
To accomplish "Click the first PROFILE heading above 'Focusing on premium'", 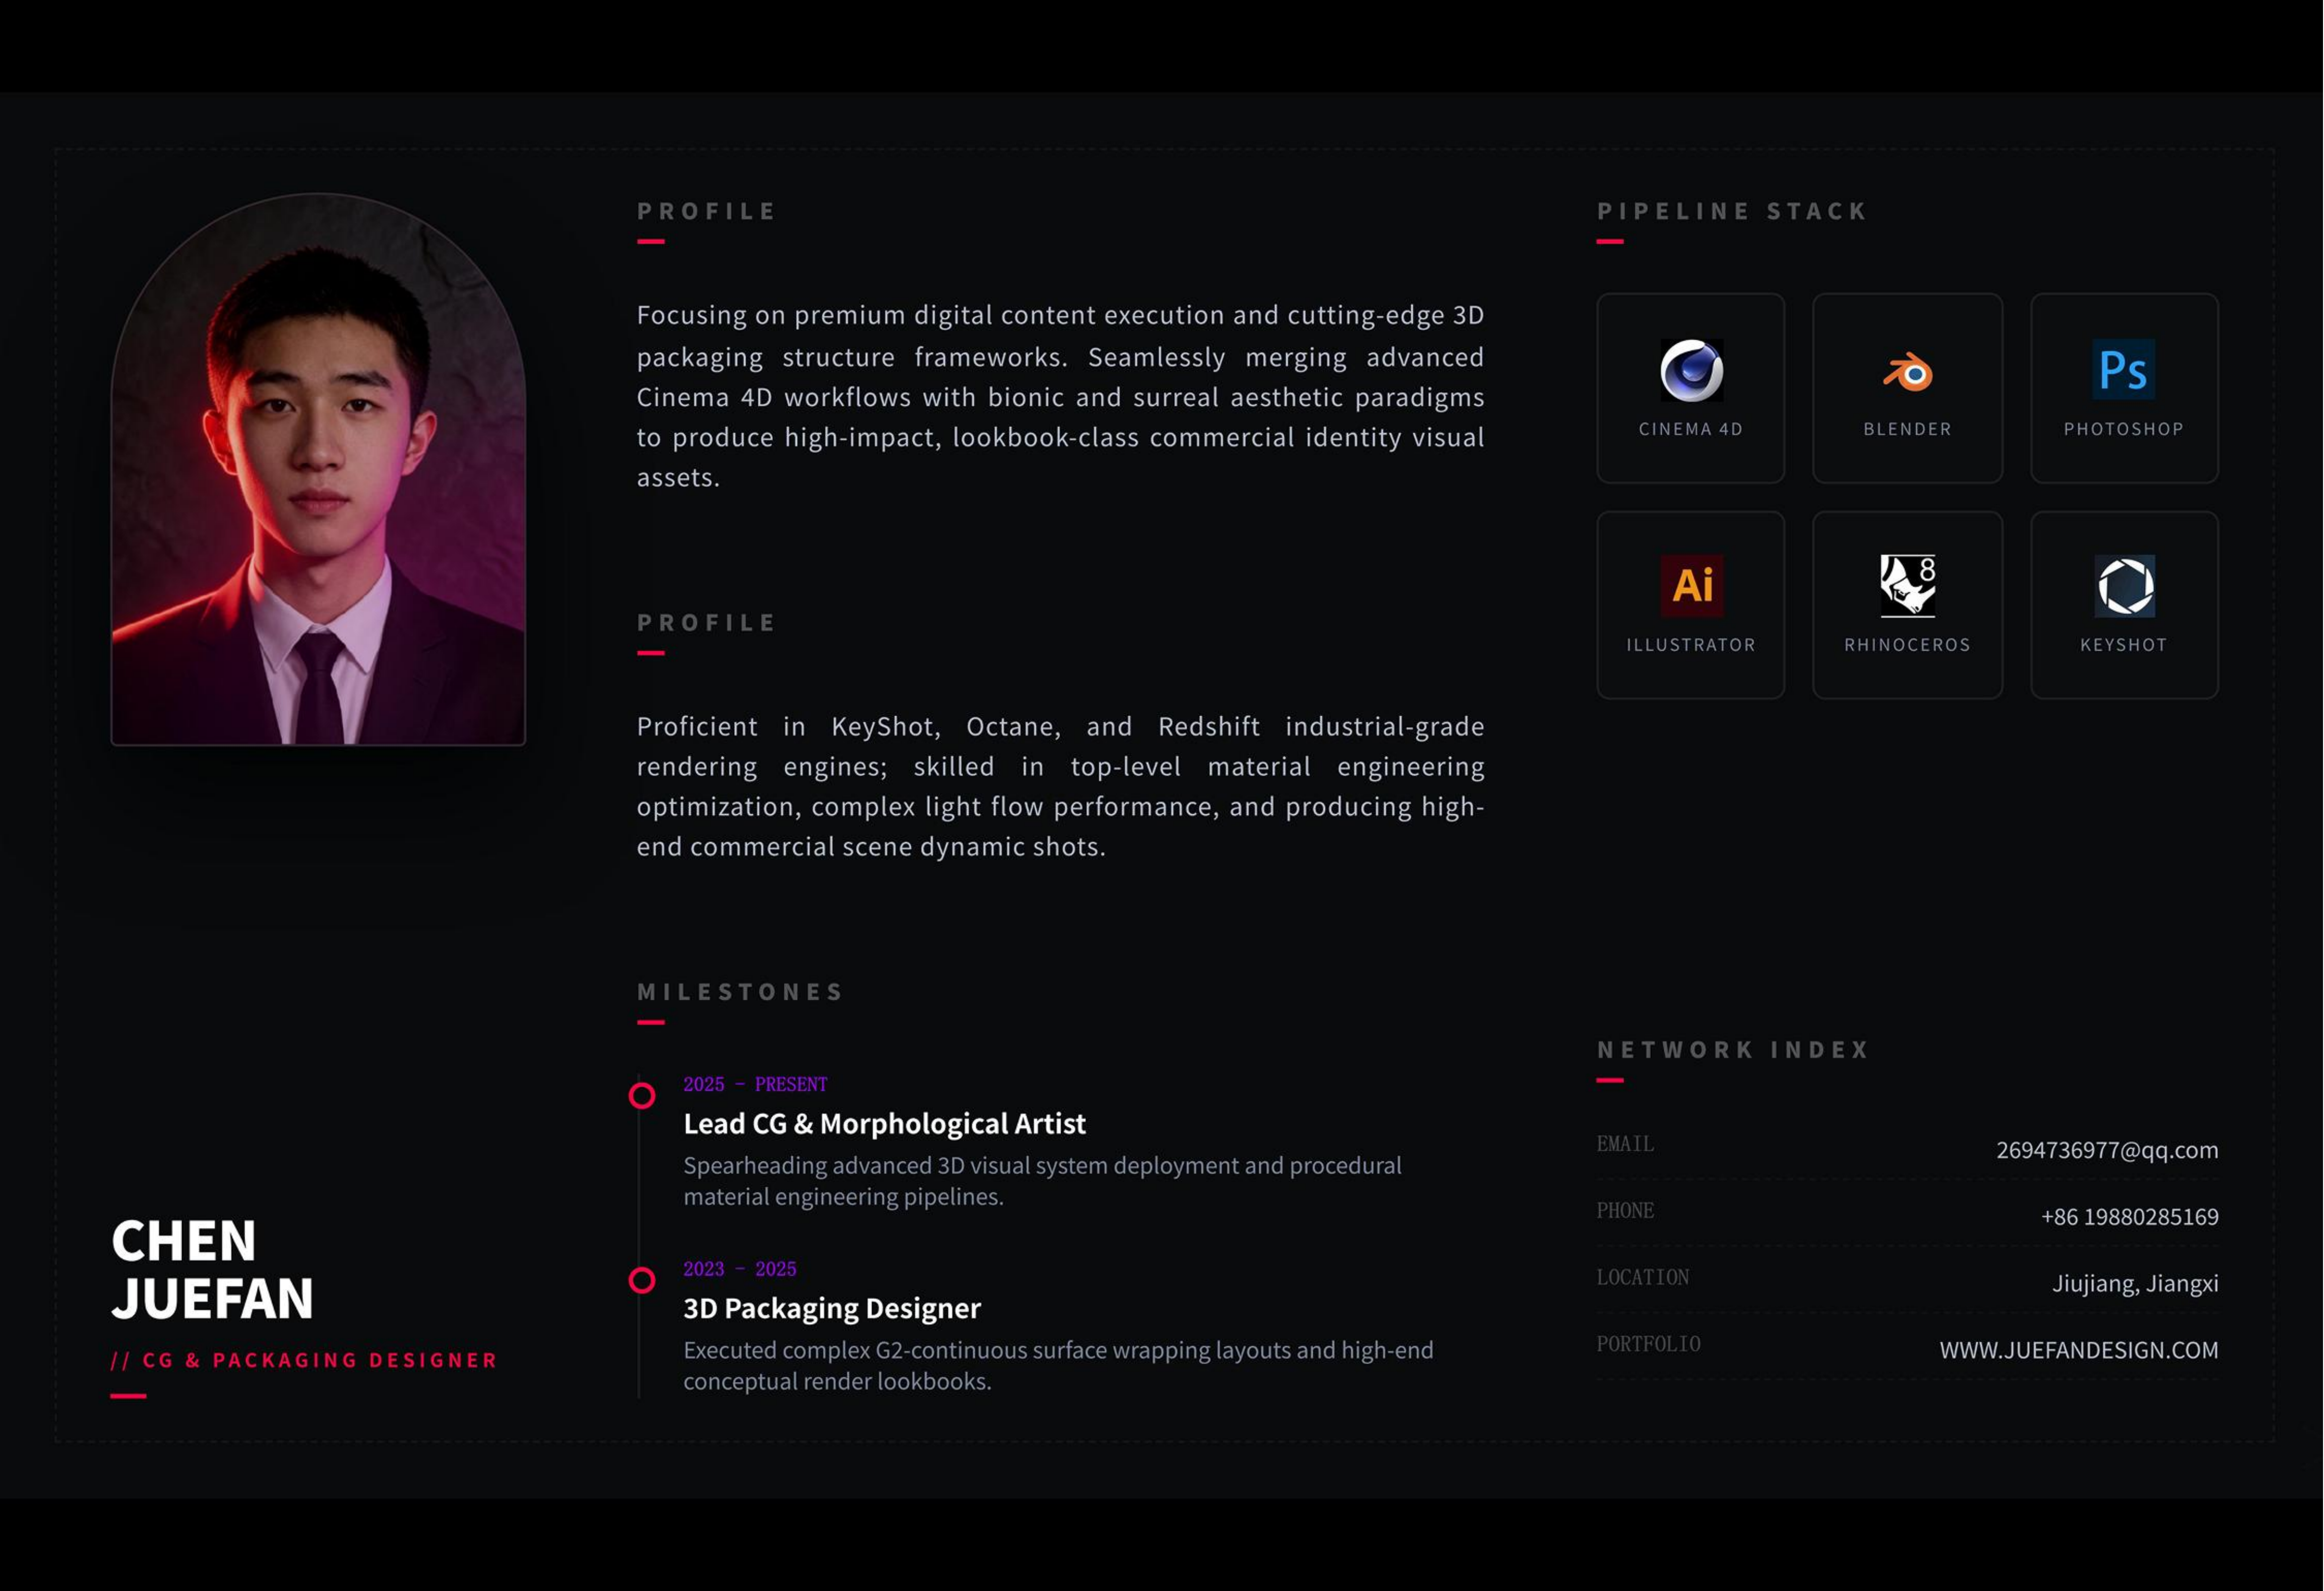I will tap(706, 211).
